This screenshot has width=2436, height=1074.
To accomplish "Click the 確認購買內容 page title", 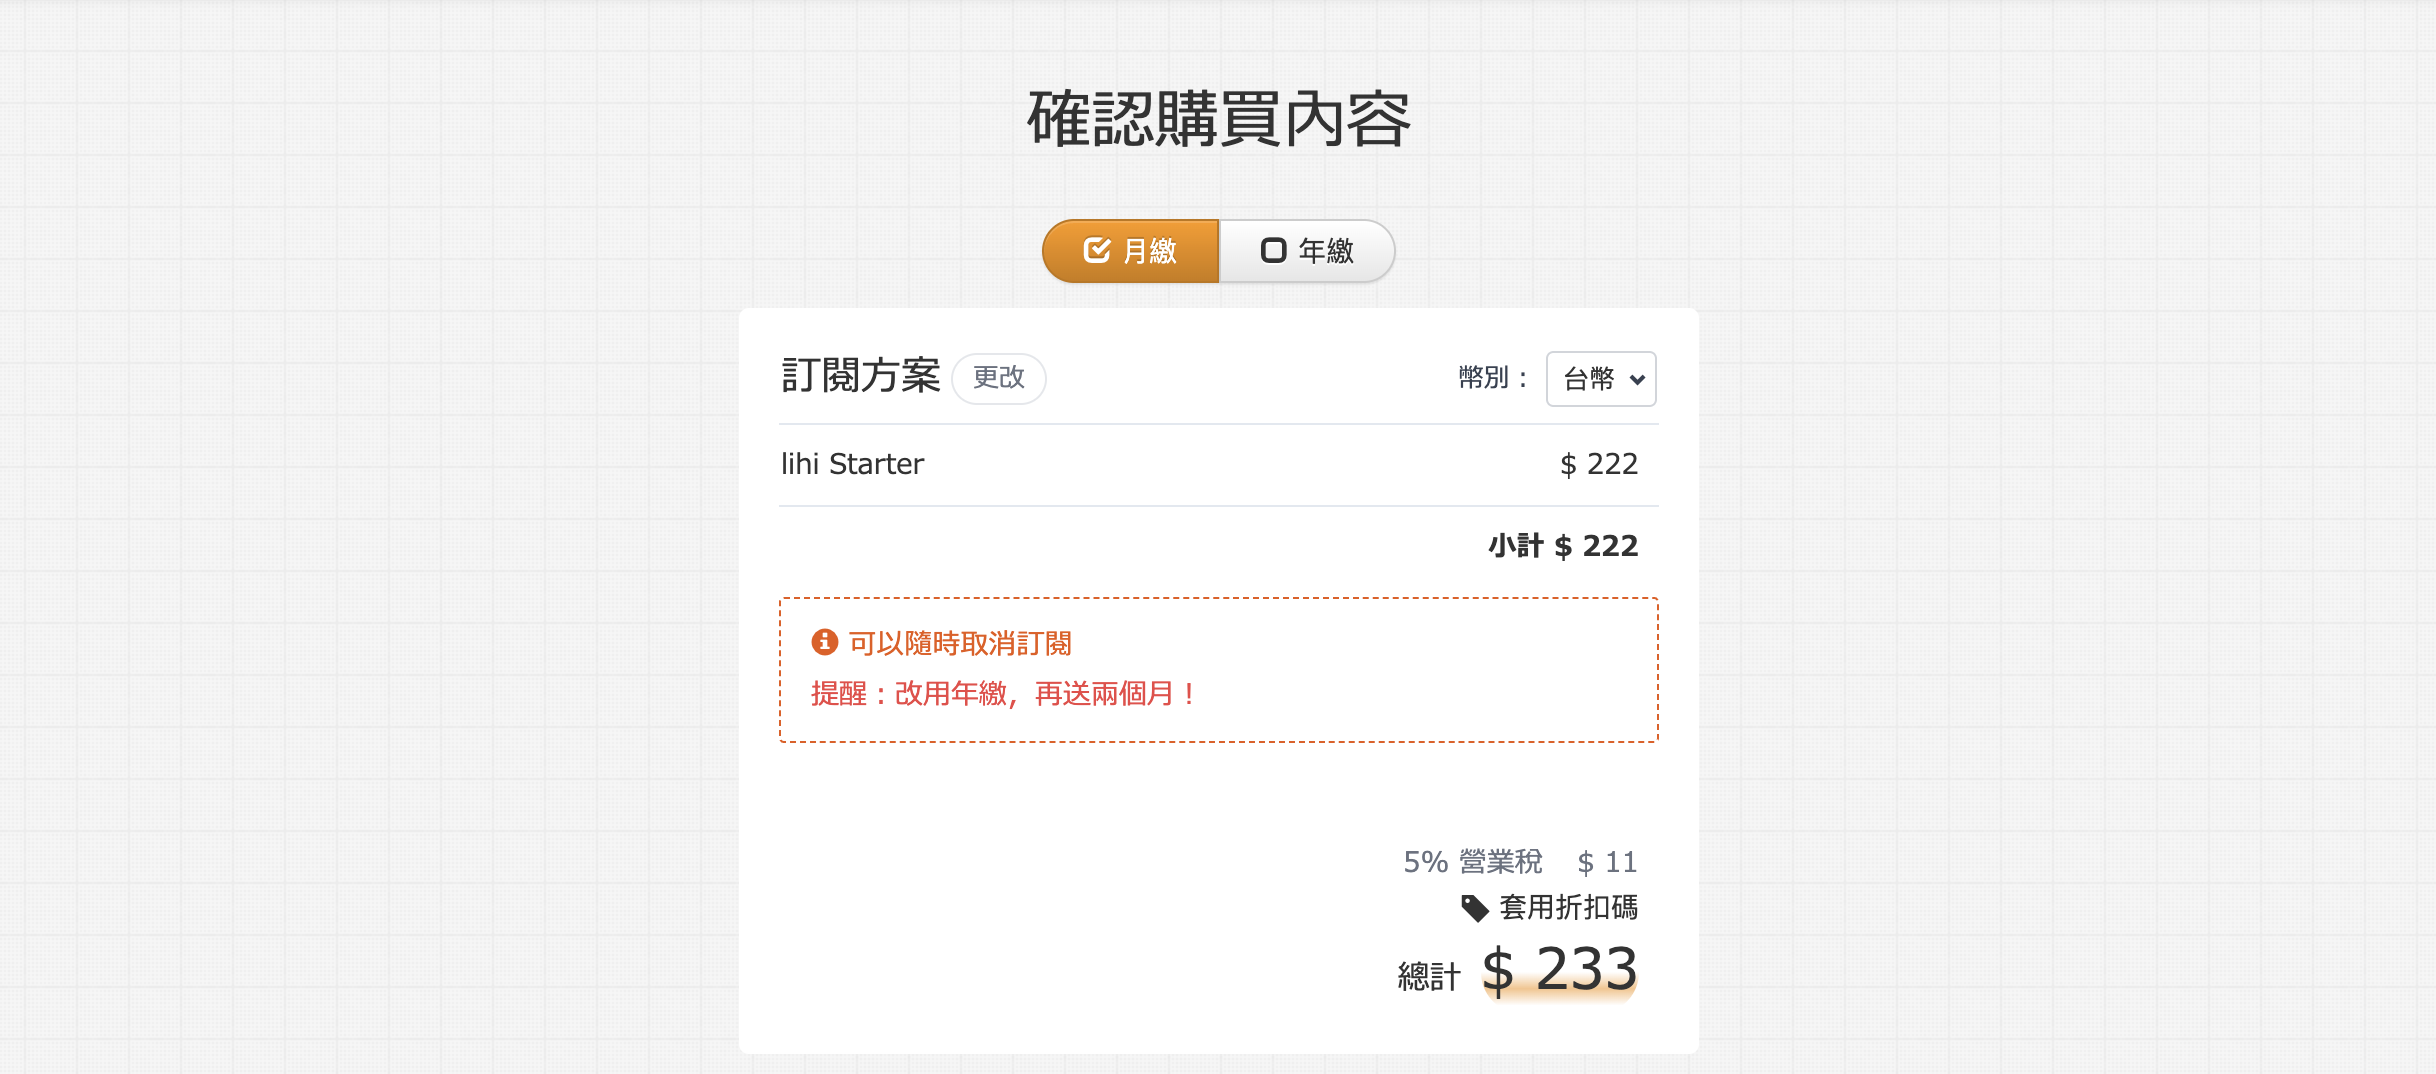I will click(1219, 119).
